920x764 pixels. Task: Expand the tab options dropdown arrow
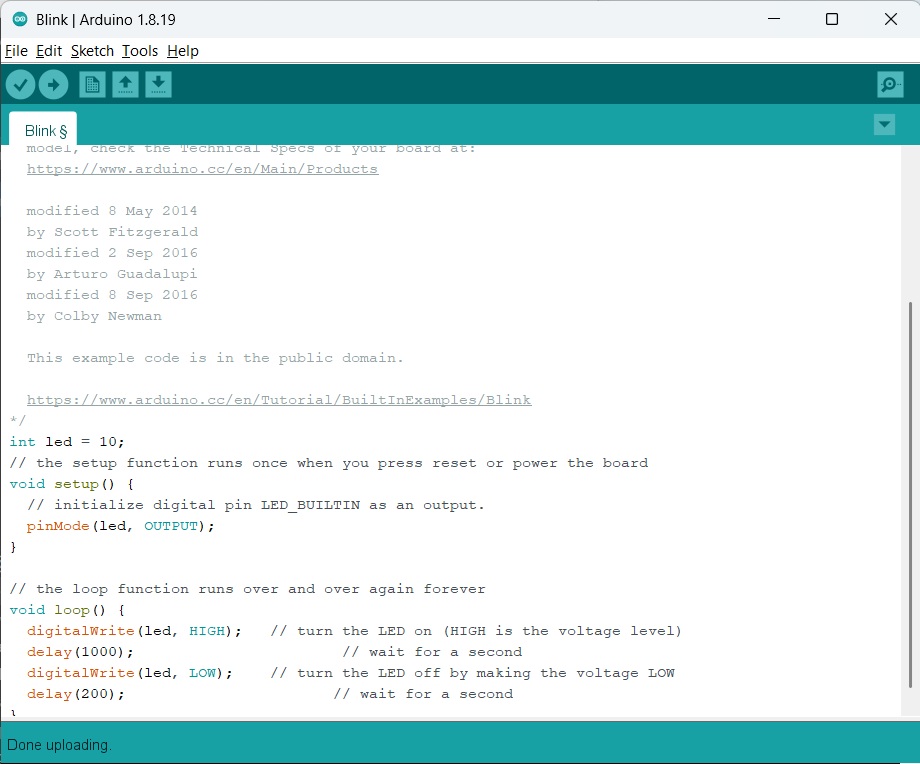coord(884,124)
